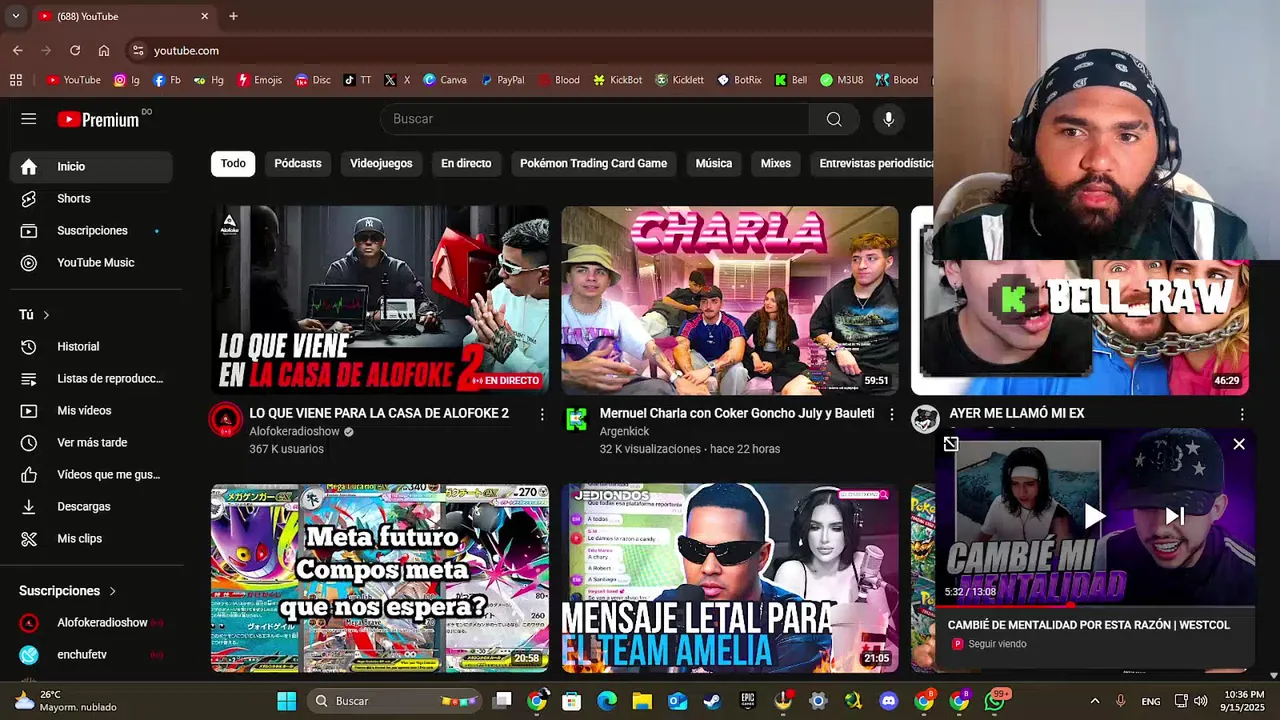The height and width of the screenshot is (720, 1280).
Task: Skip to next video in miniplayer
Action: tap(1175, 516)
